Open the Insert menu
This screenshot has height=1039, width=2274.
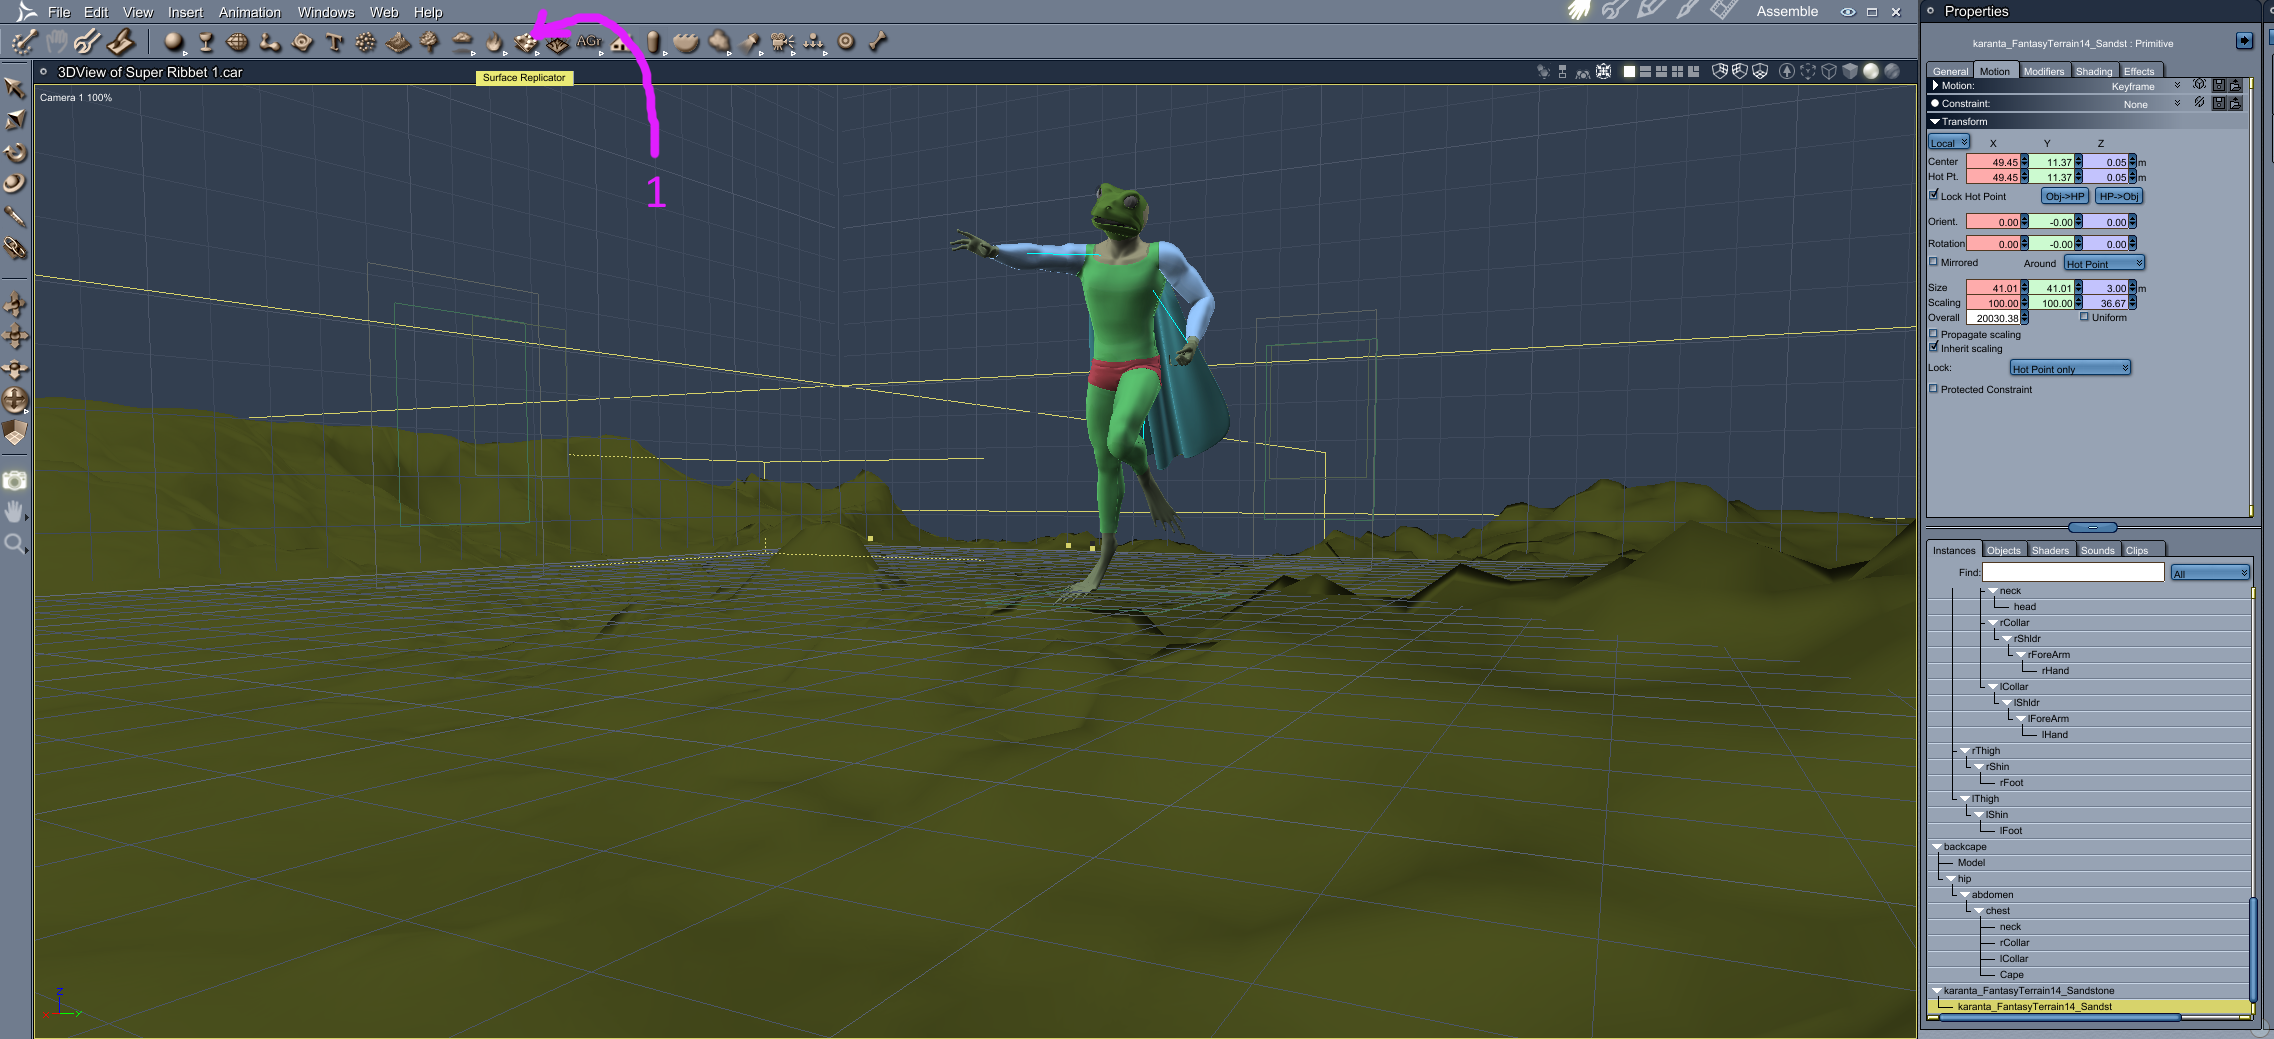pyautogui.click(x=185, y=12)
